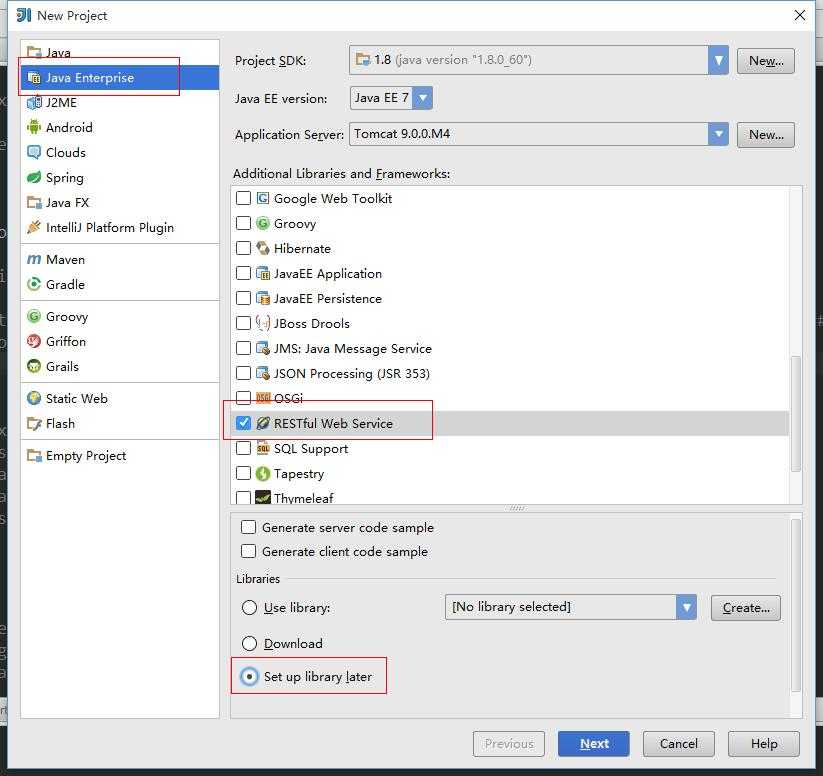
Task: Click the SQL Support icon
Action: click(x=262, y=448)
